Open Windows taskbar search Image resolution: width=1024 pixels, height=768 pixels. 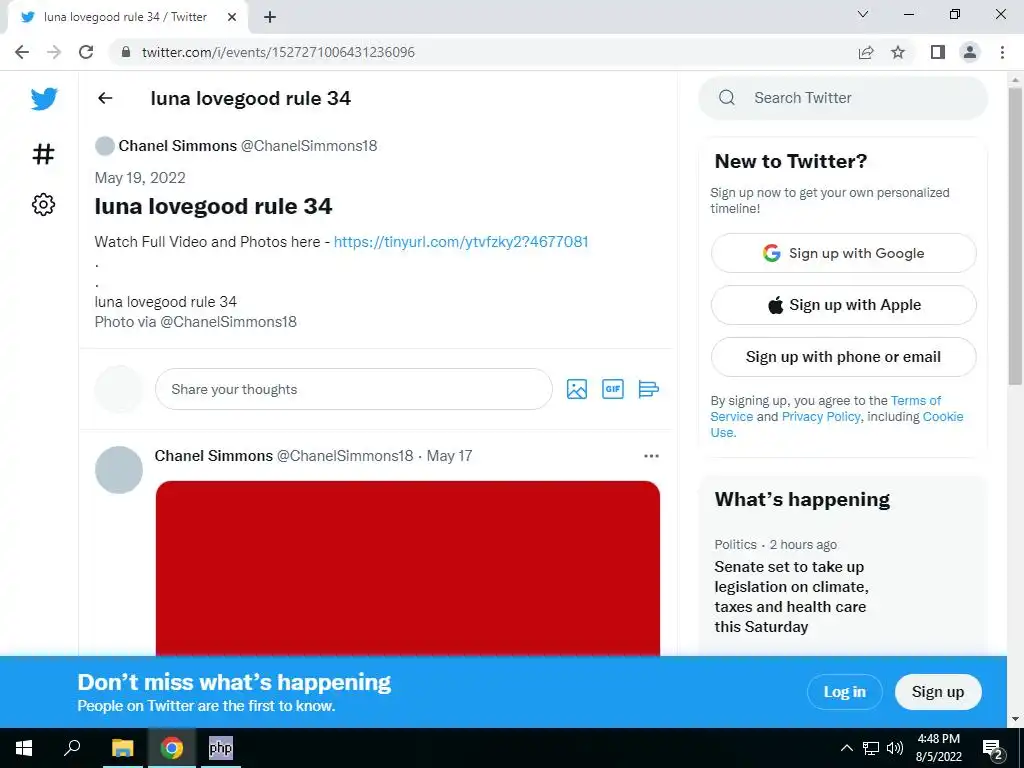pos(72,748)
